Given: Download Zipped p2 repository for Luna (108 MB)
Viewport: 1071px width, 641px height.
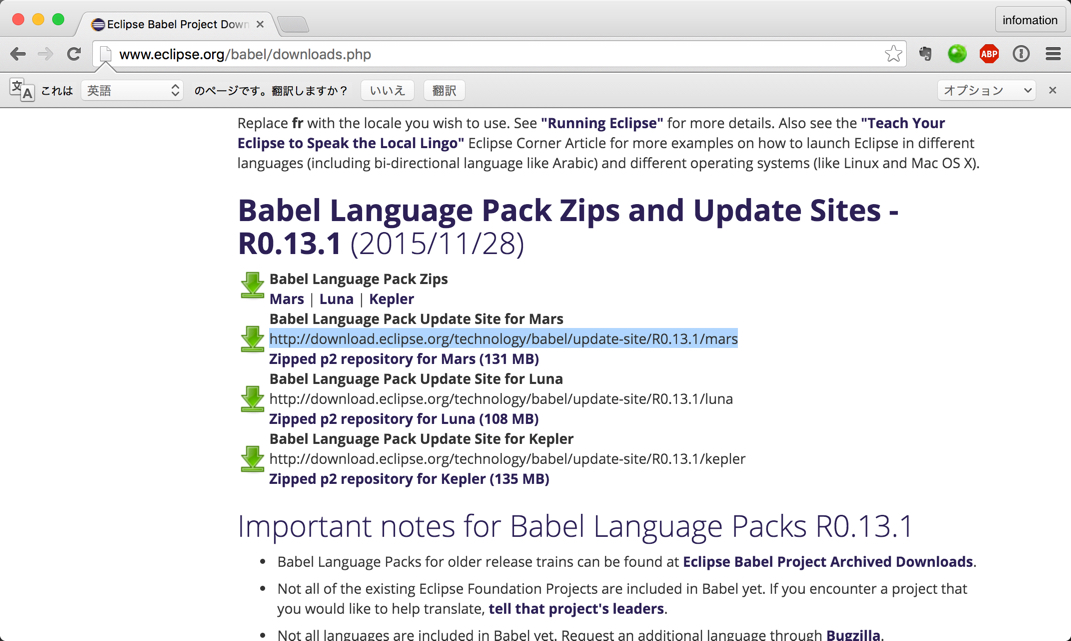Looking at the screenshot, I should (x=404, y=419).
